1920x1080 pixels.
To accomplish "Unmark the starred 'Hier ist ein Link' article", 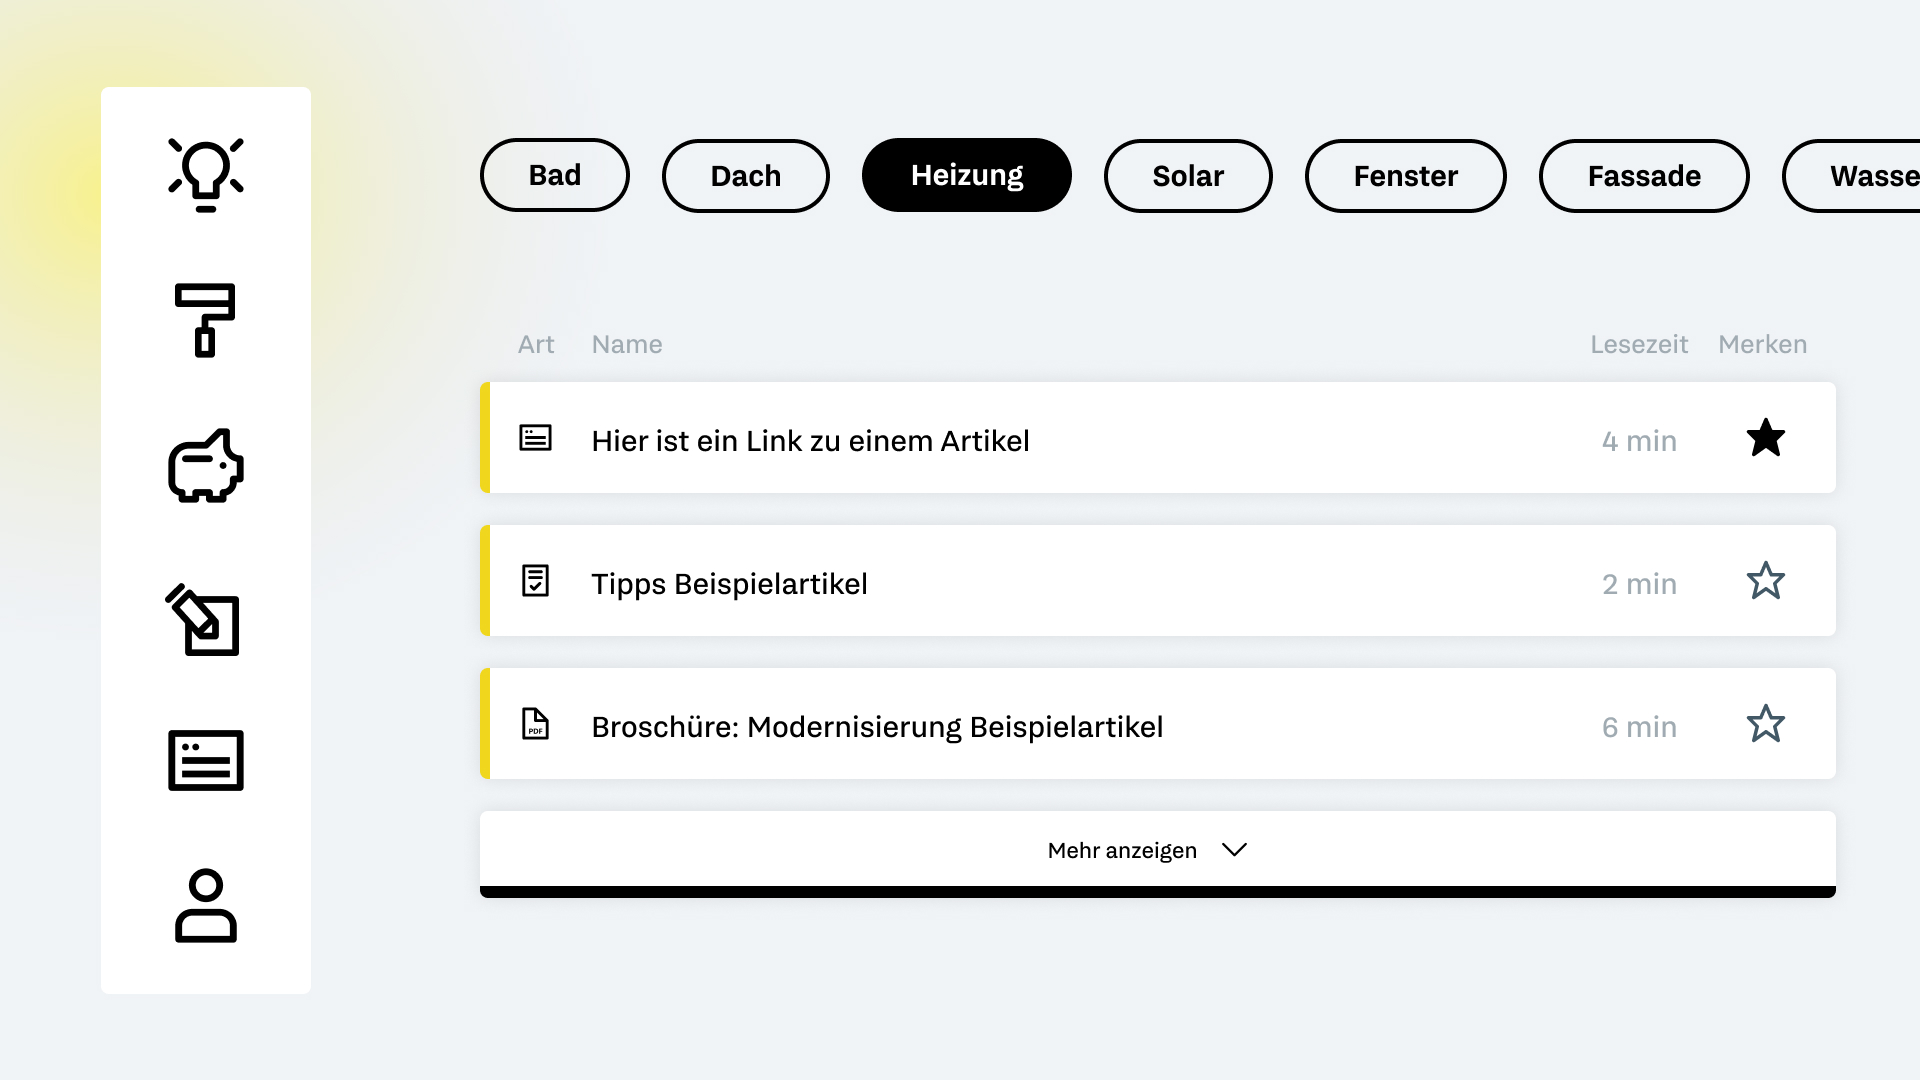I will [1766, 438].
